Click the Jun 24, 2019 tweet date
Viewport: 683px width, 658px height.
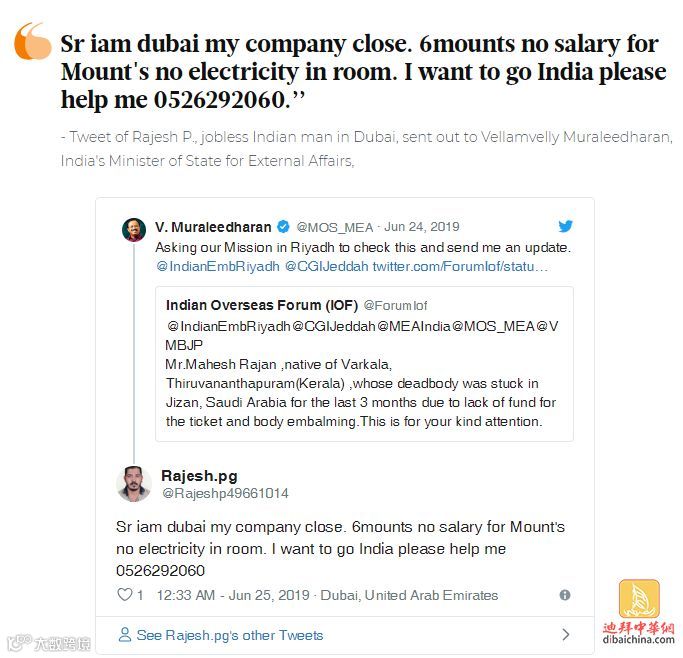422,227
